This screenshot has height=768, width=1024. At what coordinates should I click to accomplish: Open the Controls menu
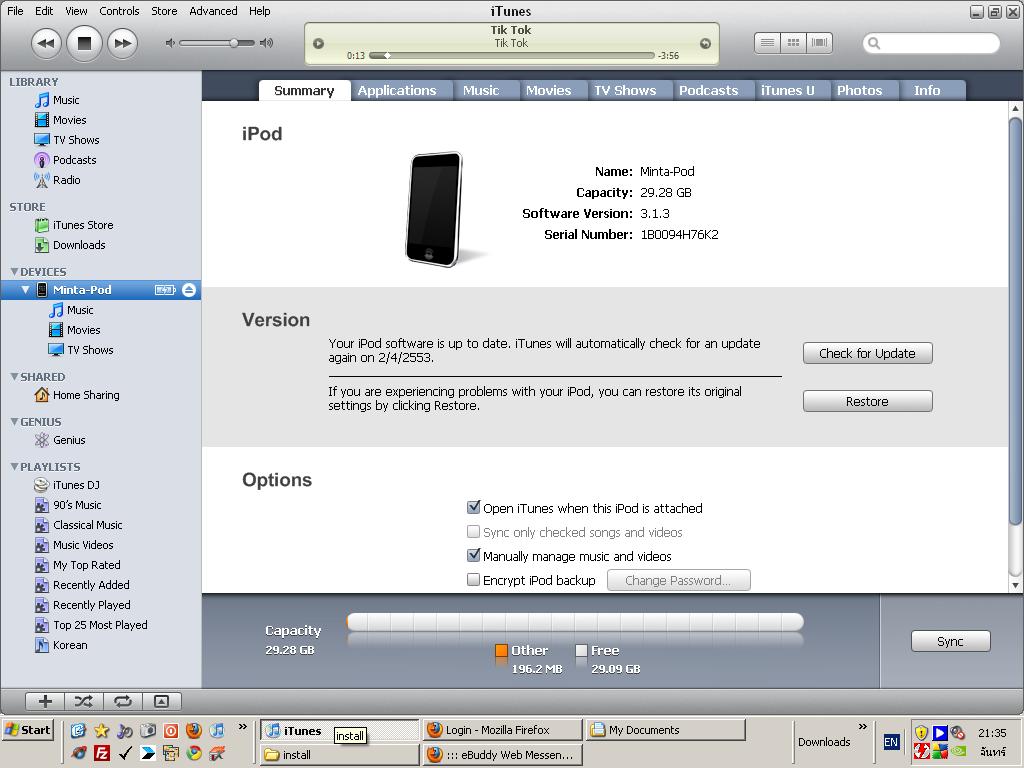coord(119,11)
